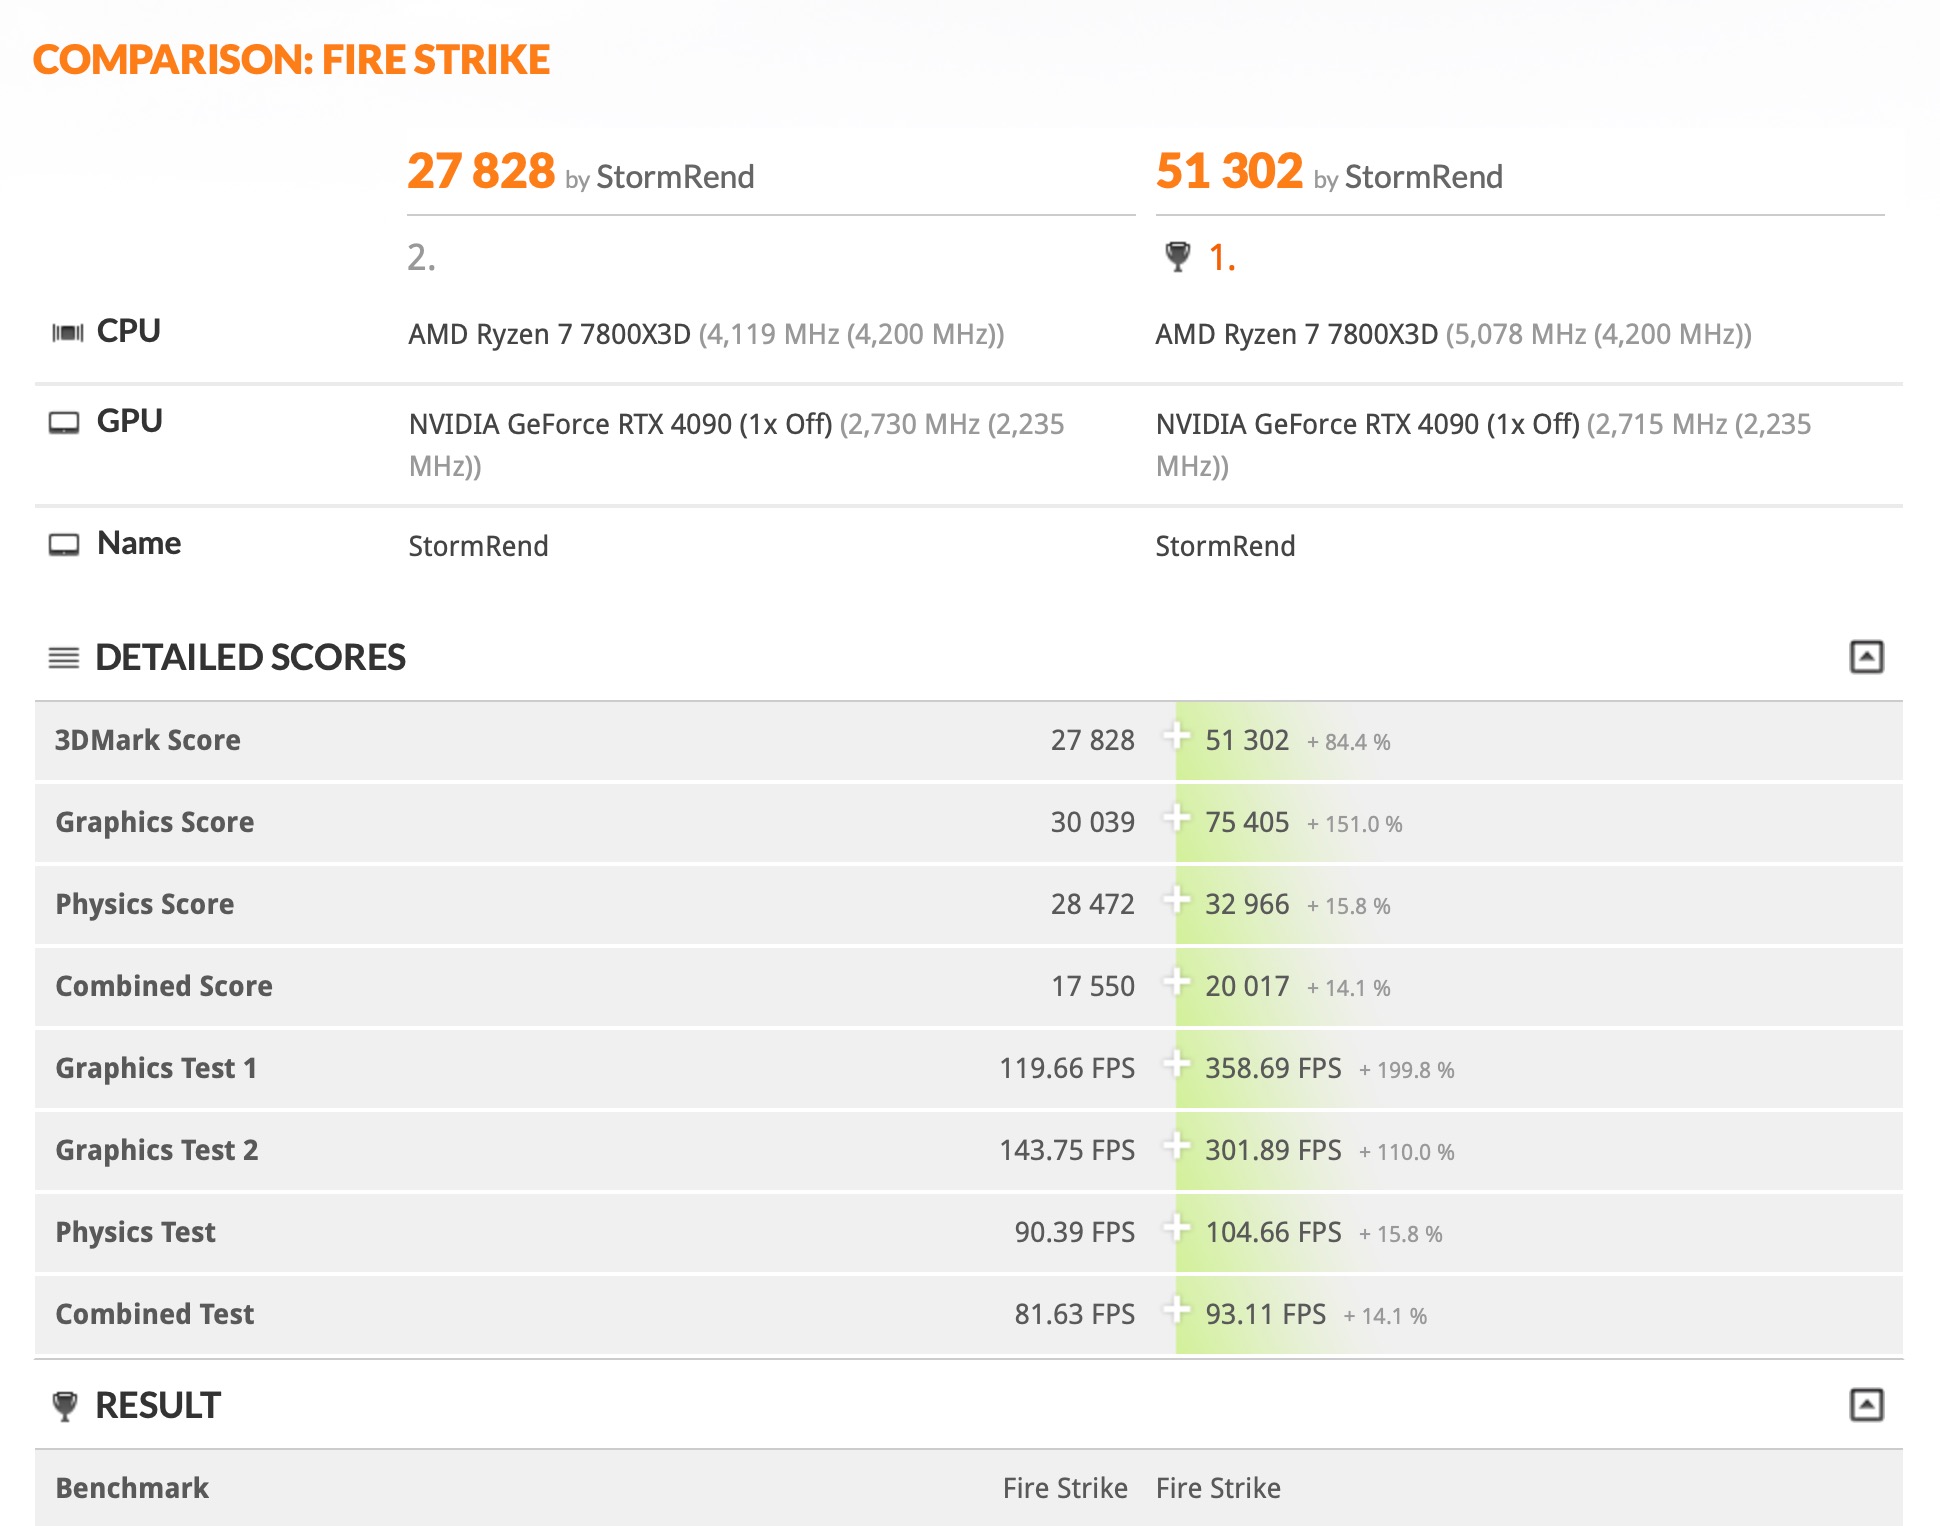1940x1526 pixels.
Task: Select the RTX 4090 2,715 MHz GPU entry
Action: click(x=1484, y=445)
